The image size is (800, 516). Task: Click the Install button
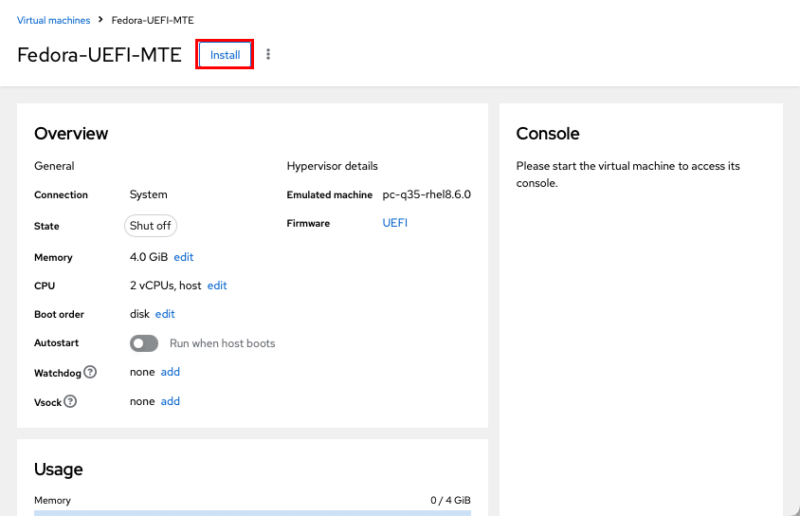pyautogui.click(x=224, y=55)
